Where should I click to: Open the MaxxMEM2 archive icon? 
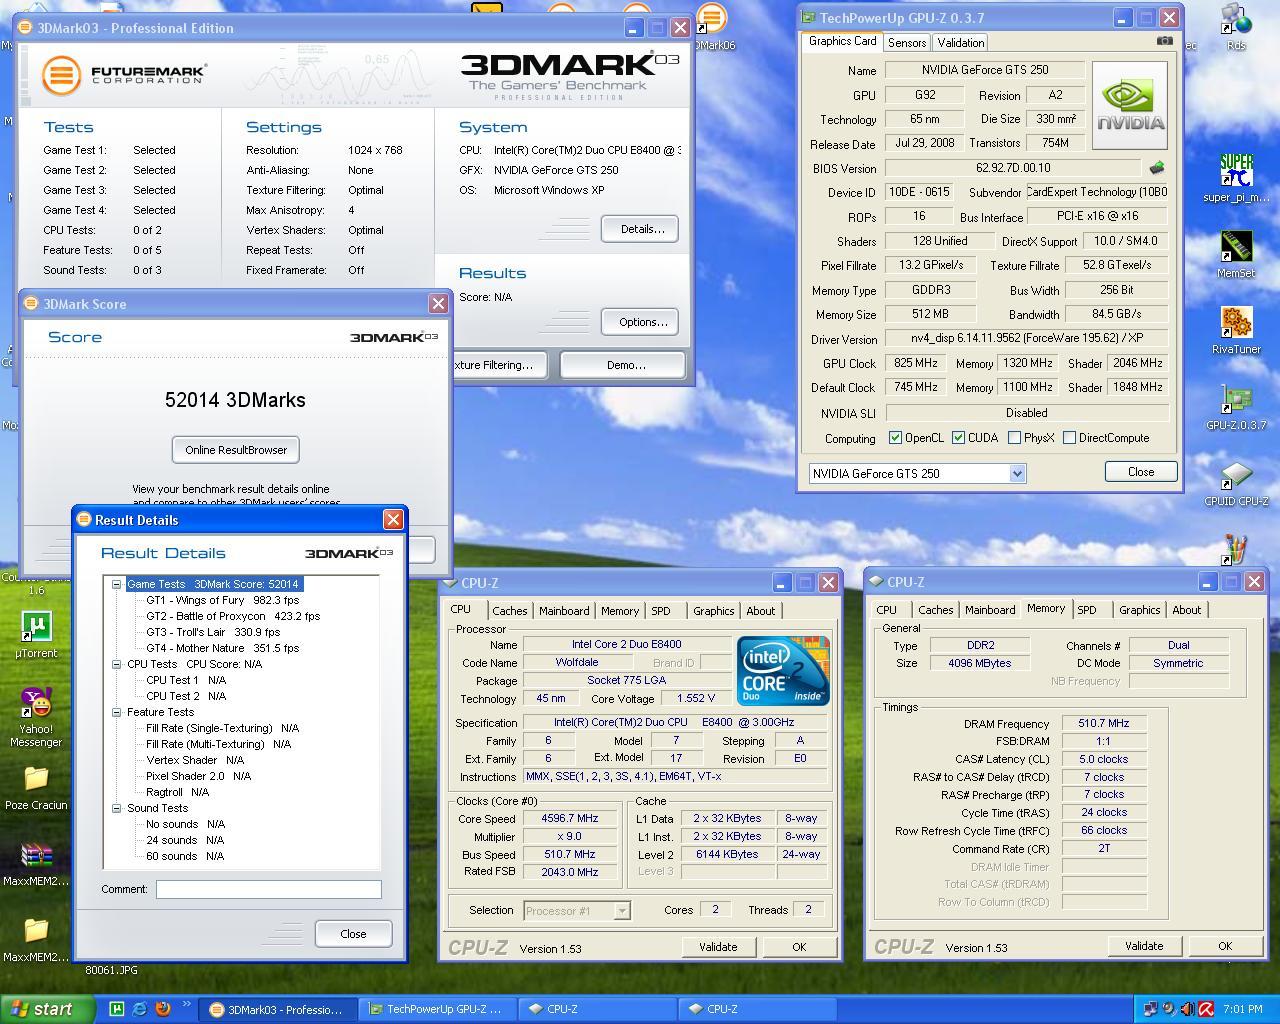tap(36, 863)
